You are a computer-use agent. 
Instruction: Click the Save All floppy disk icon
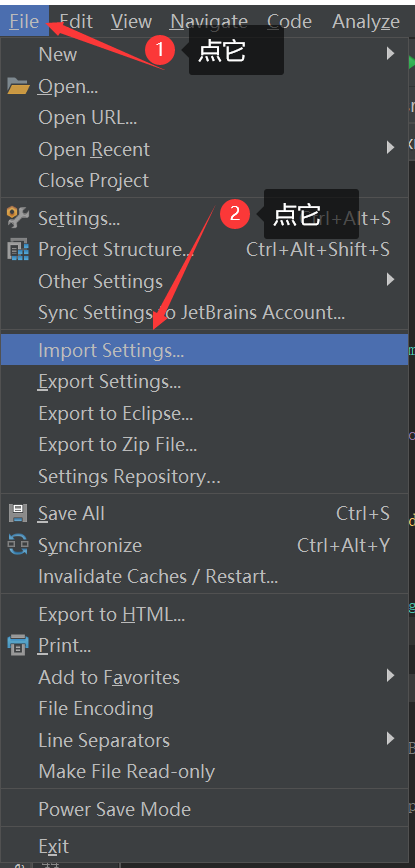point(18,513)
